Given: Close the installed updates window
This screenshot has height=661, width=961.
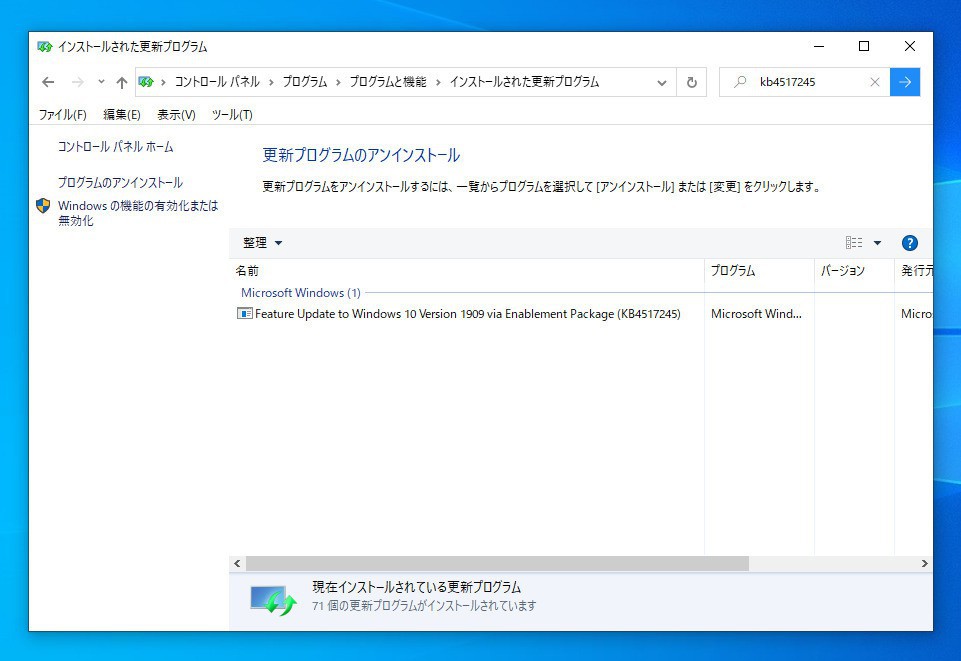Looking at the screenshot, I should pyautogui.click(x=910, y=46).
